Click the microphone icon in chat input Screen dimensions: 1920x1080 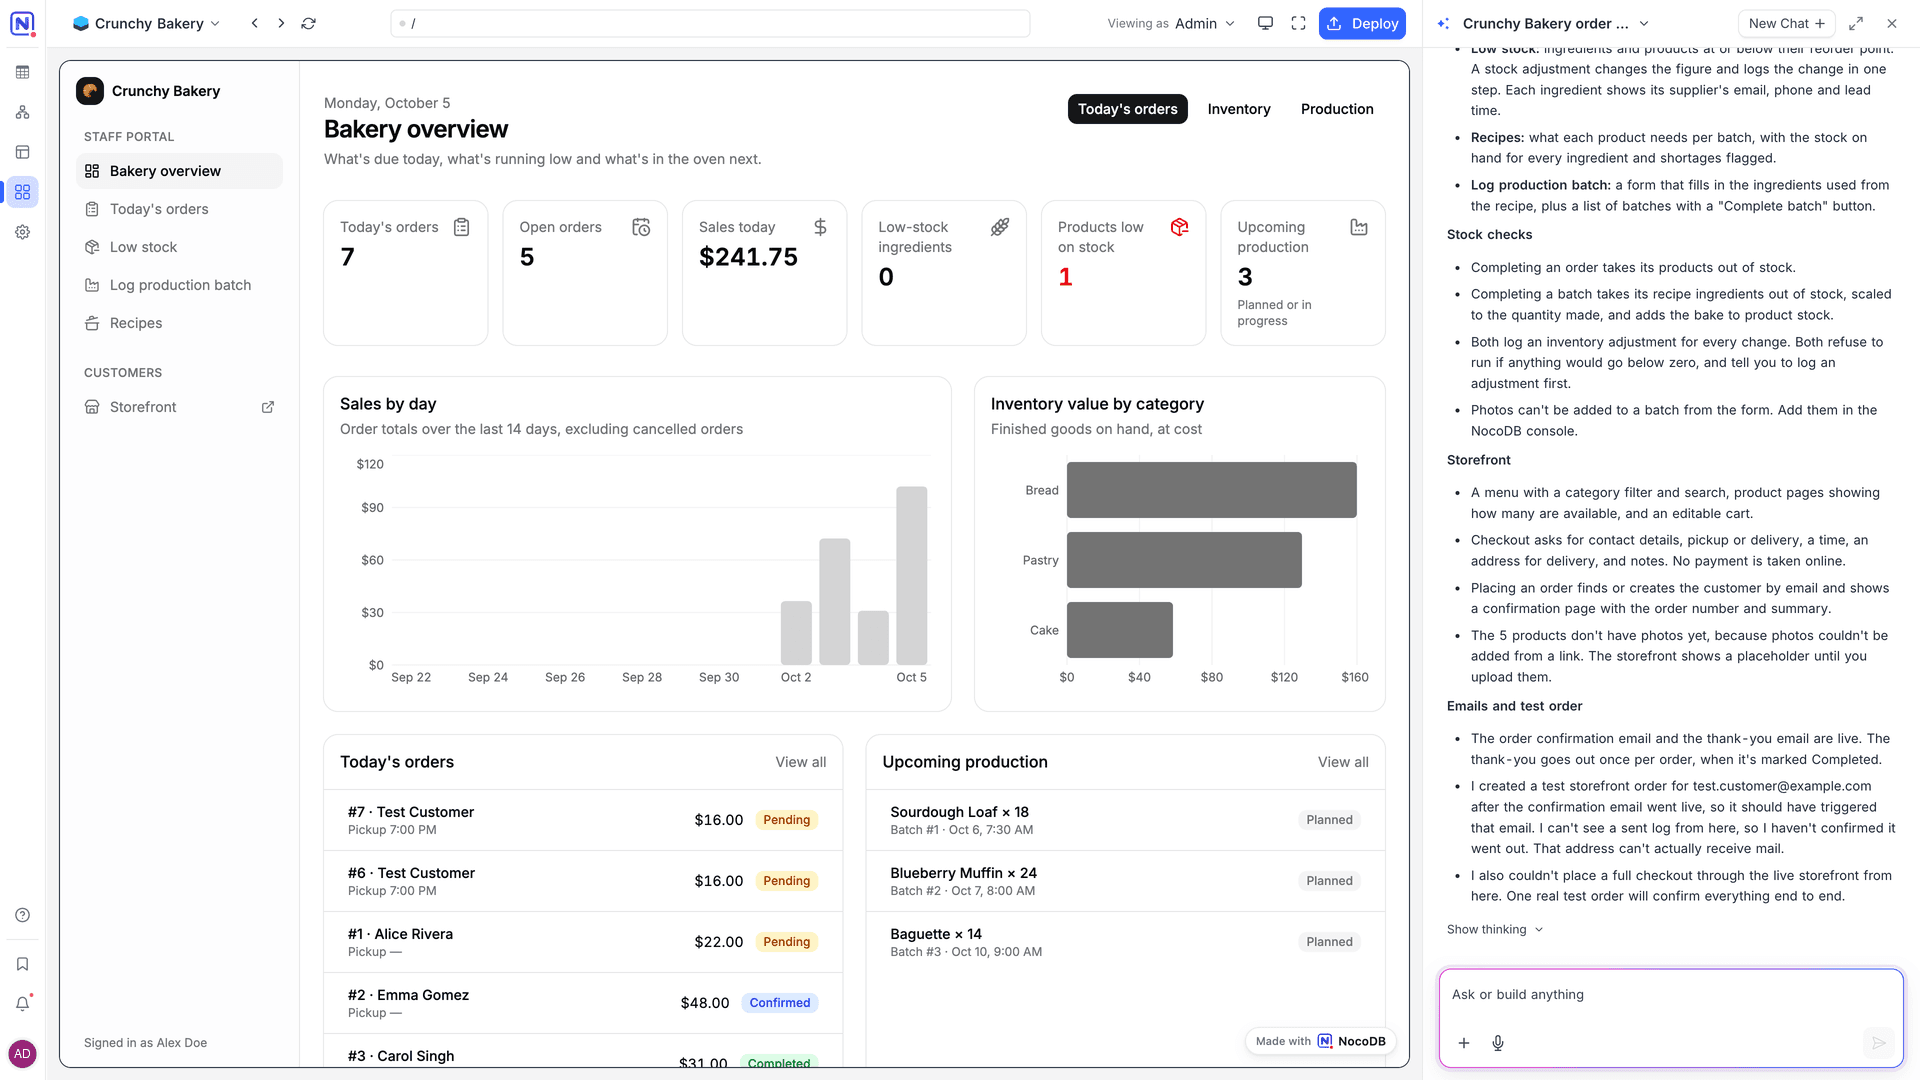[x=1498, y=1043]
